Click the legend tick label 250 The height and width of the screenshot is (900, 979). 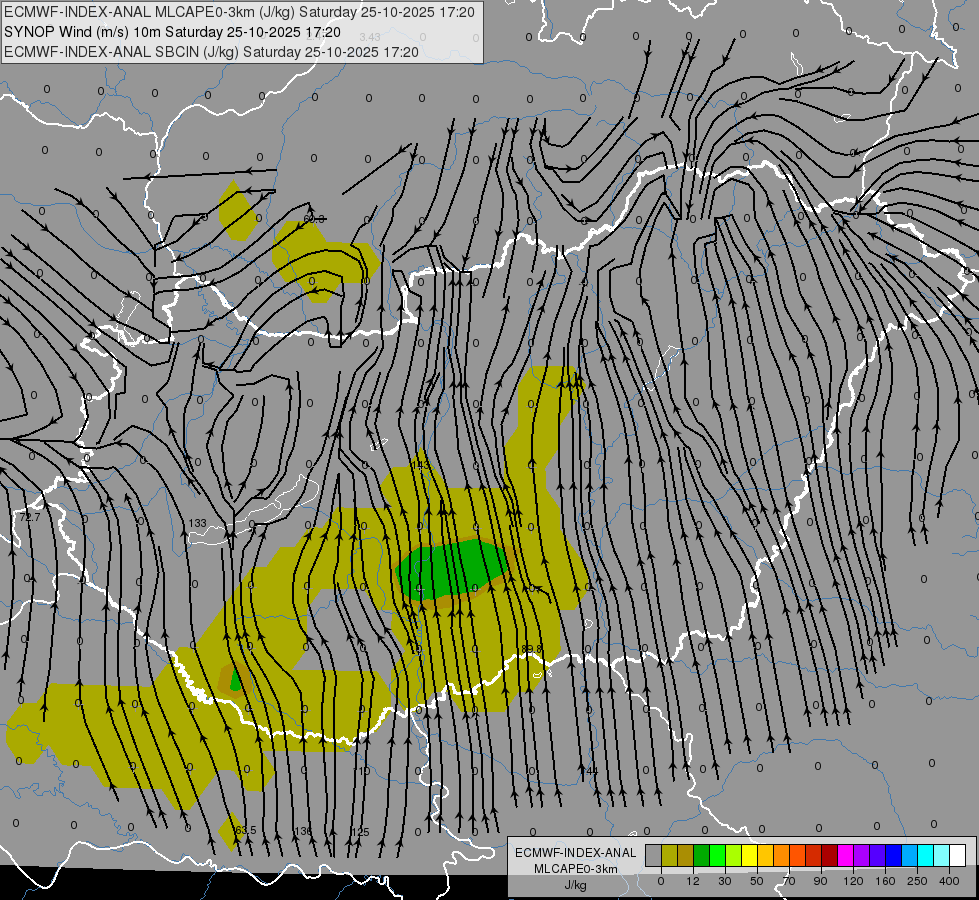point(917,881)
